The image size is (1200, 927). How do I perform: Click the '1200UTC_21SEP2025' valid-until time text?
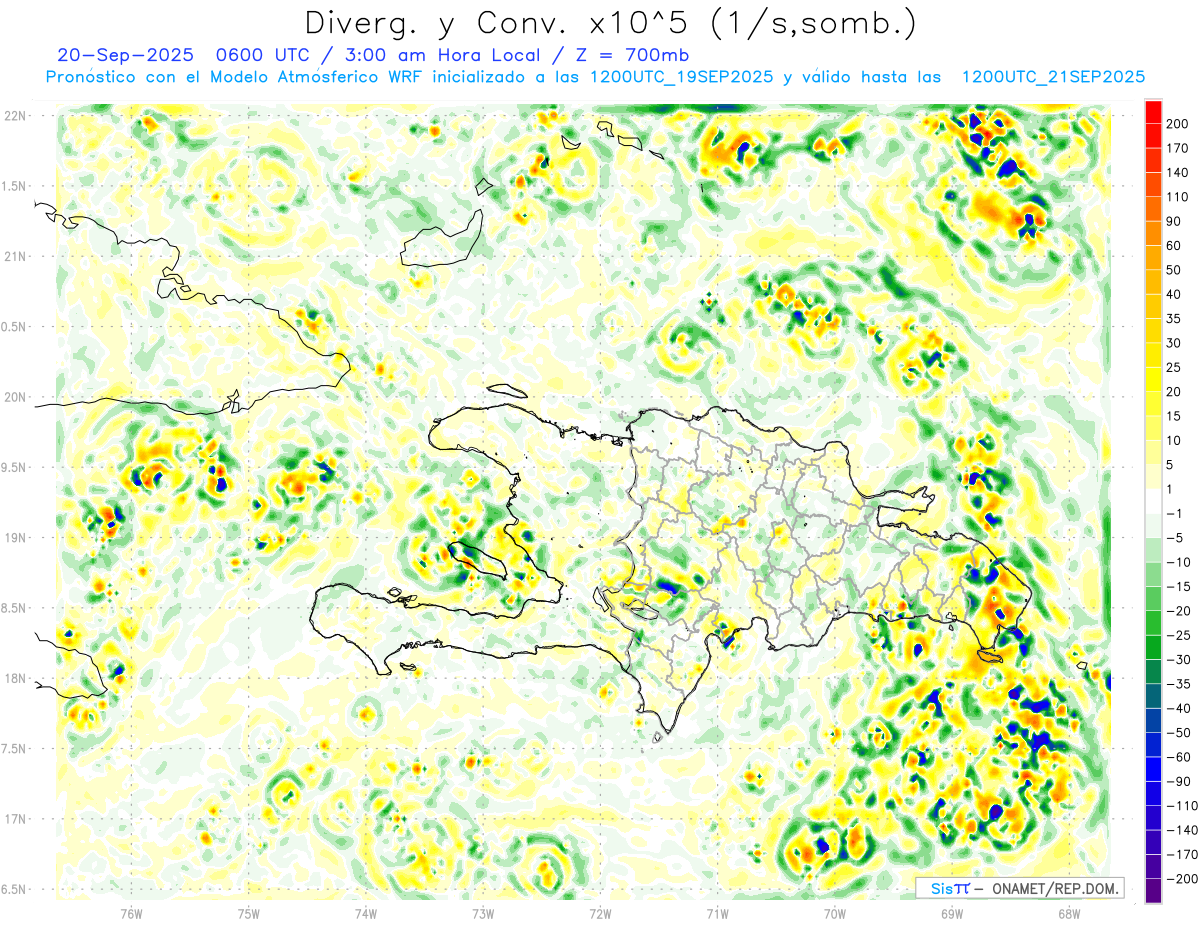pyautogui.click(x=1053, y=77)
